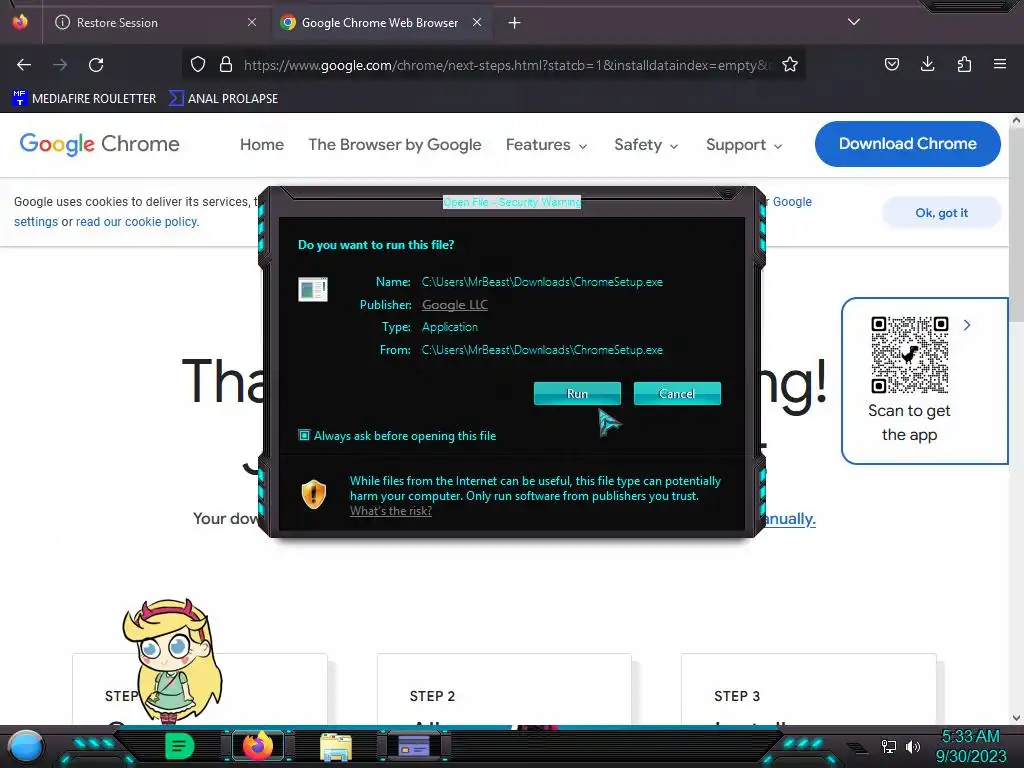The image size is (1024, 768).
Task: Expand the Features menu
Action: point(547,144)
